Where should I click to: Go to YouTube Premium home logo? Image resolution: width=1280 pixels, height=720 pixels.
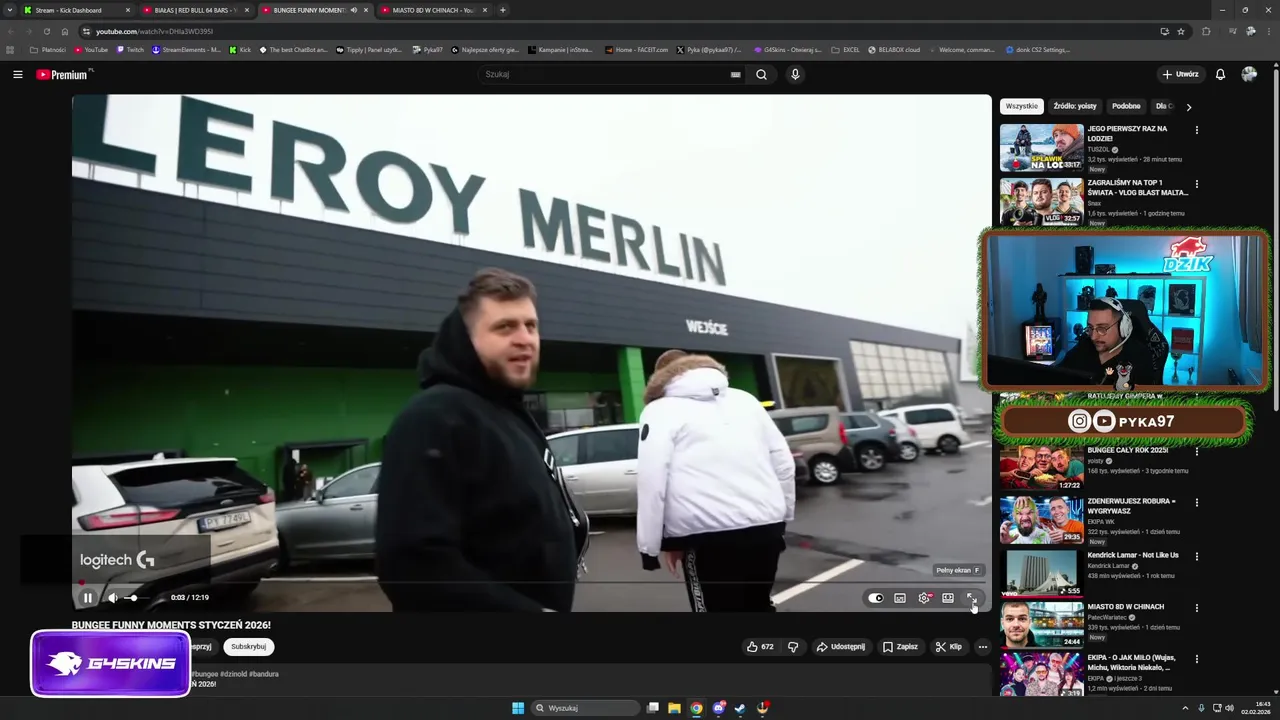(62, 74)
